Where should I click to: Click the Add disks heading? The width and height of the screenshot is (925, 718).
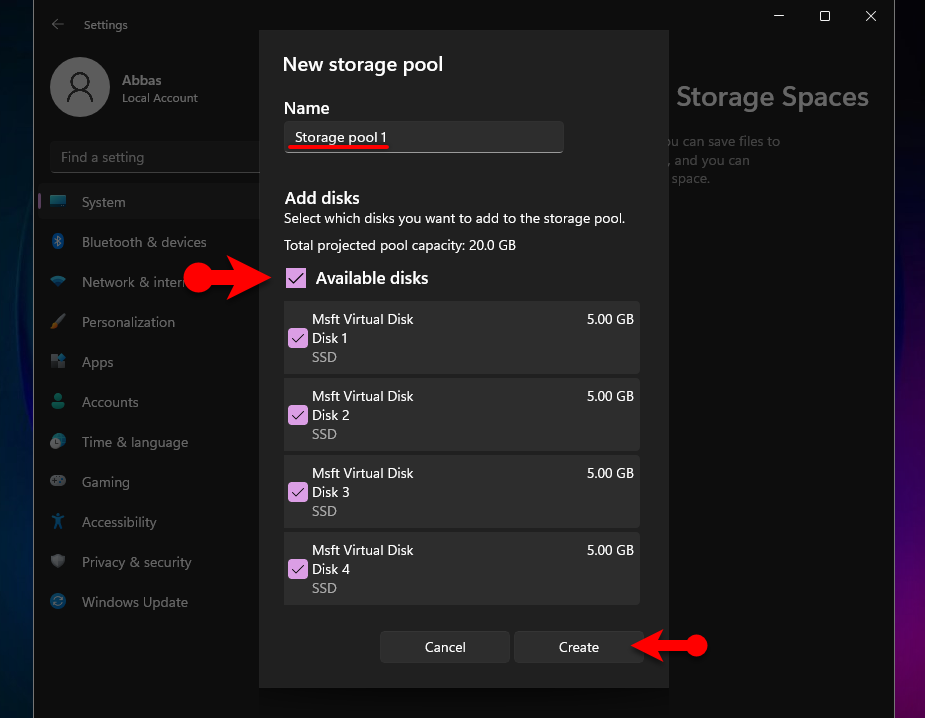pos(322,198)
